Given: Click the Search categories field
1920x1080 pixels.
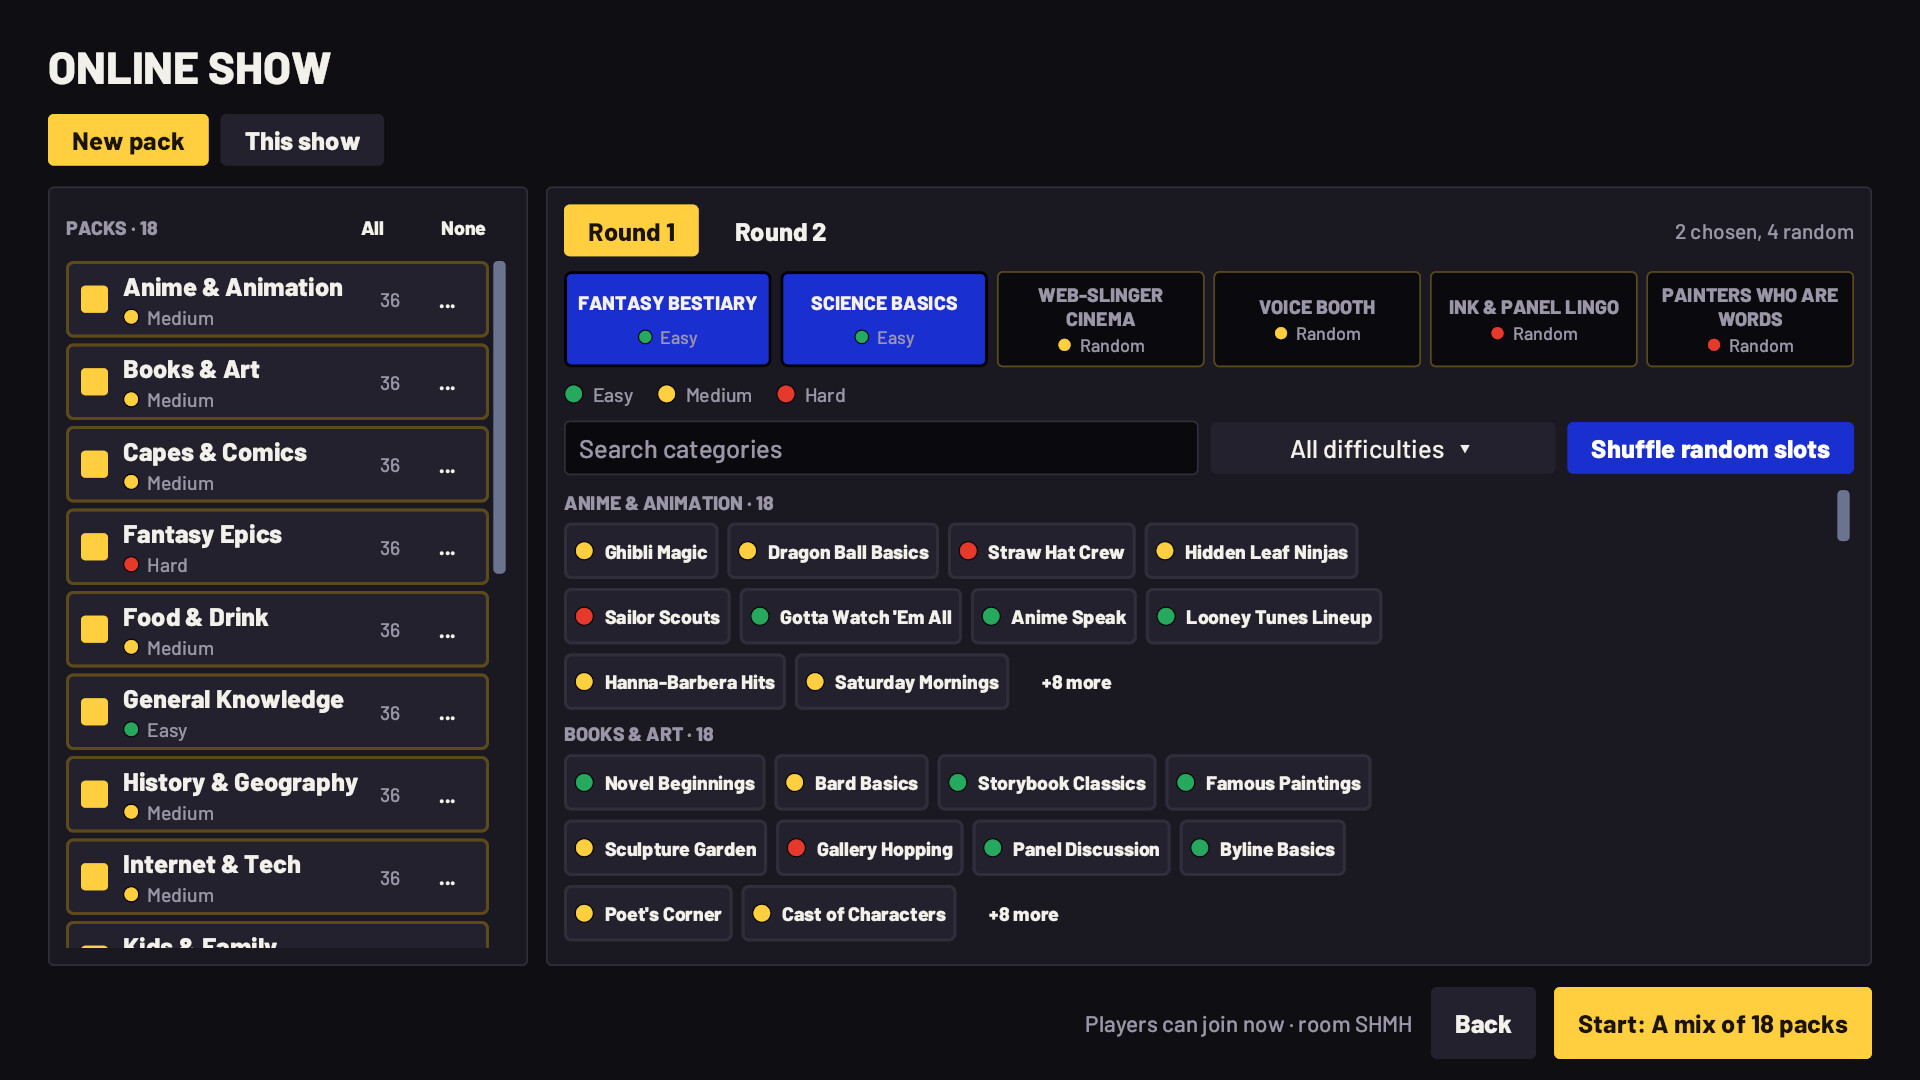Looking at the screenshot, I should tap(881, 449).
